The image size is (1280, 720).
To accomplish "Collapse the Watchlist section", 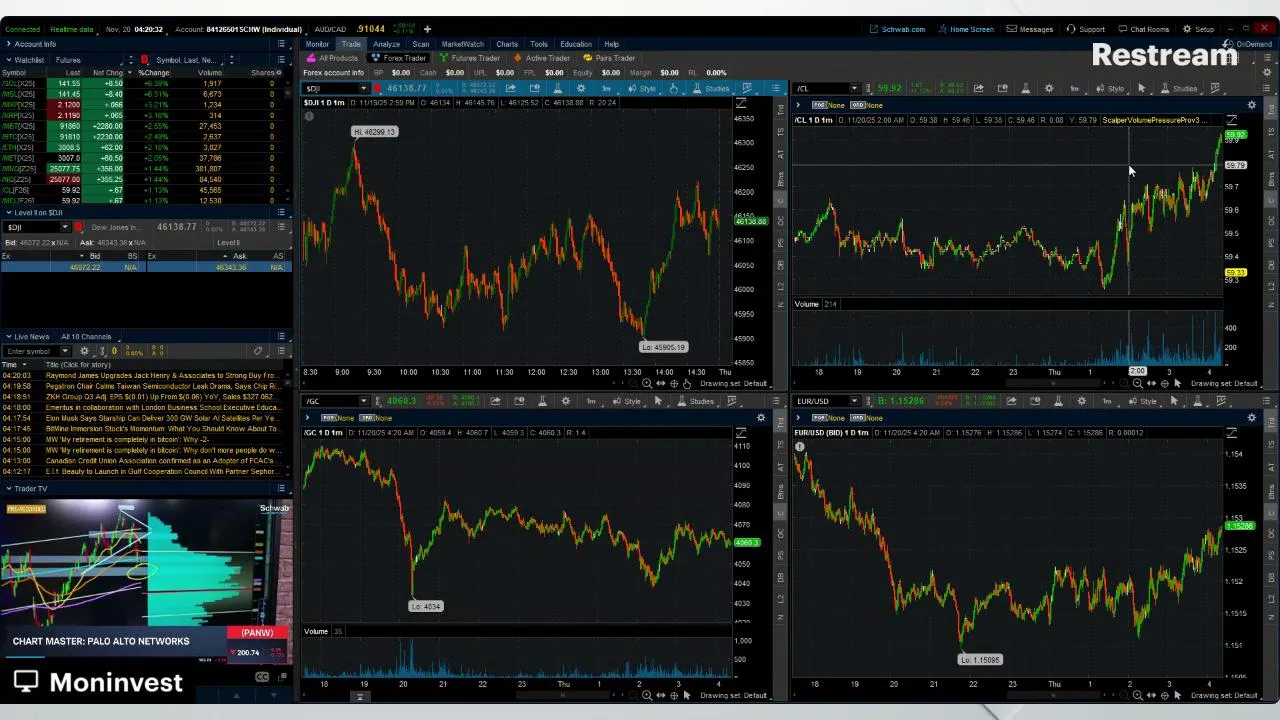I will coord(9,60).
